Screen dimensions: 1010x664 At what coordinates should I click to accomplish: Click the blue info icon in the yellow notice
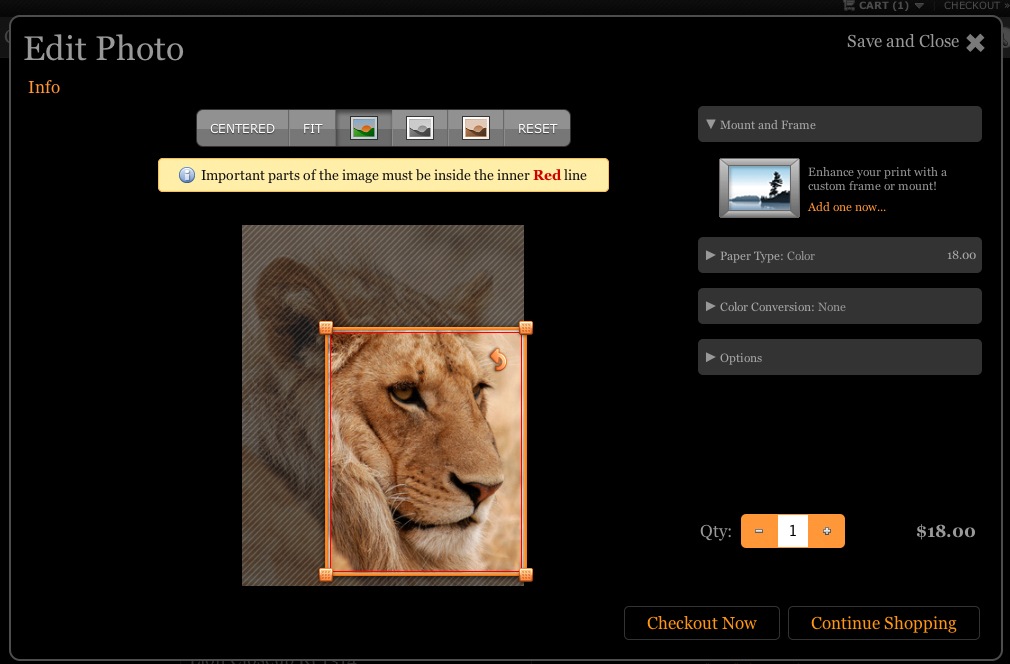(187, 175)
